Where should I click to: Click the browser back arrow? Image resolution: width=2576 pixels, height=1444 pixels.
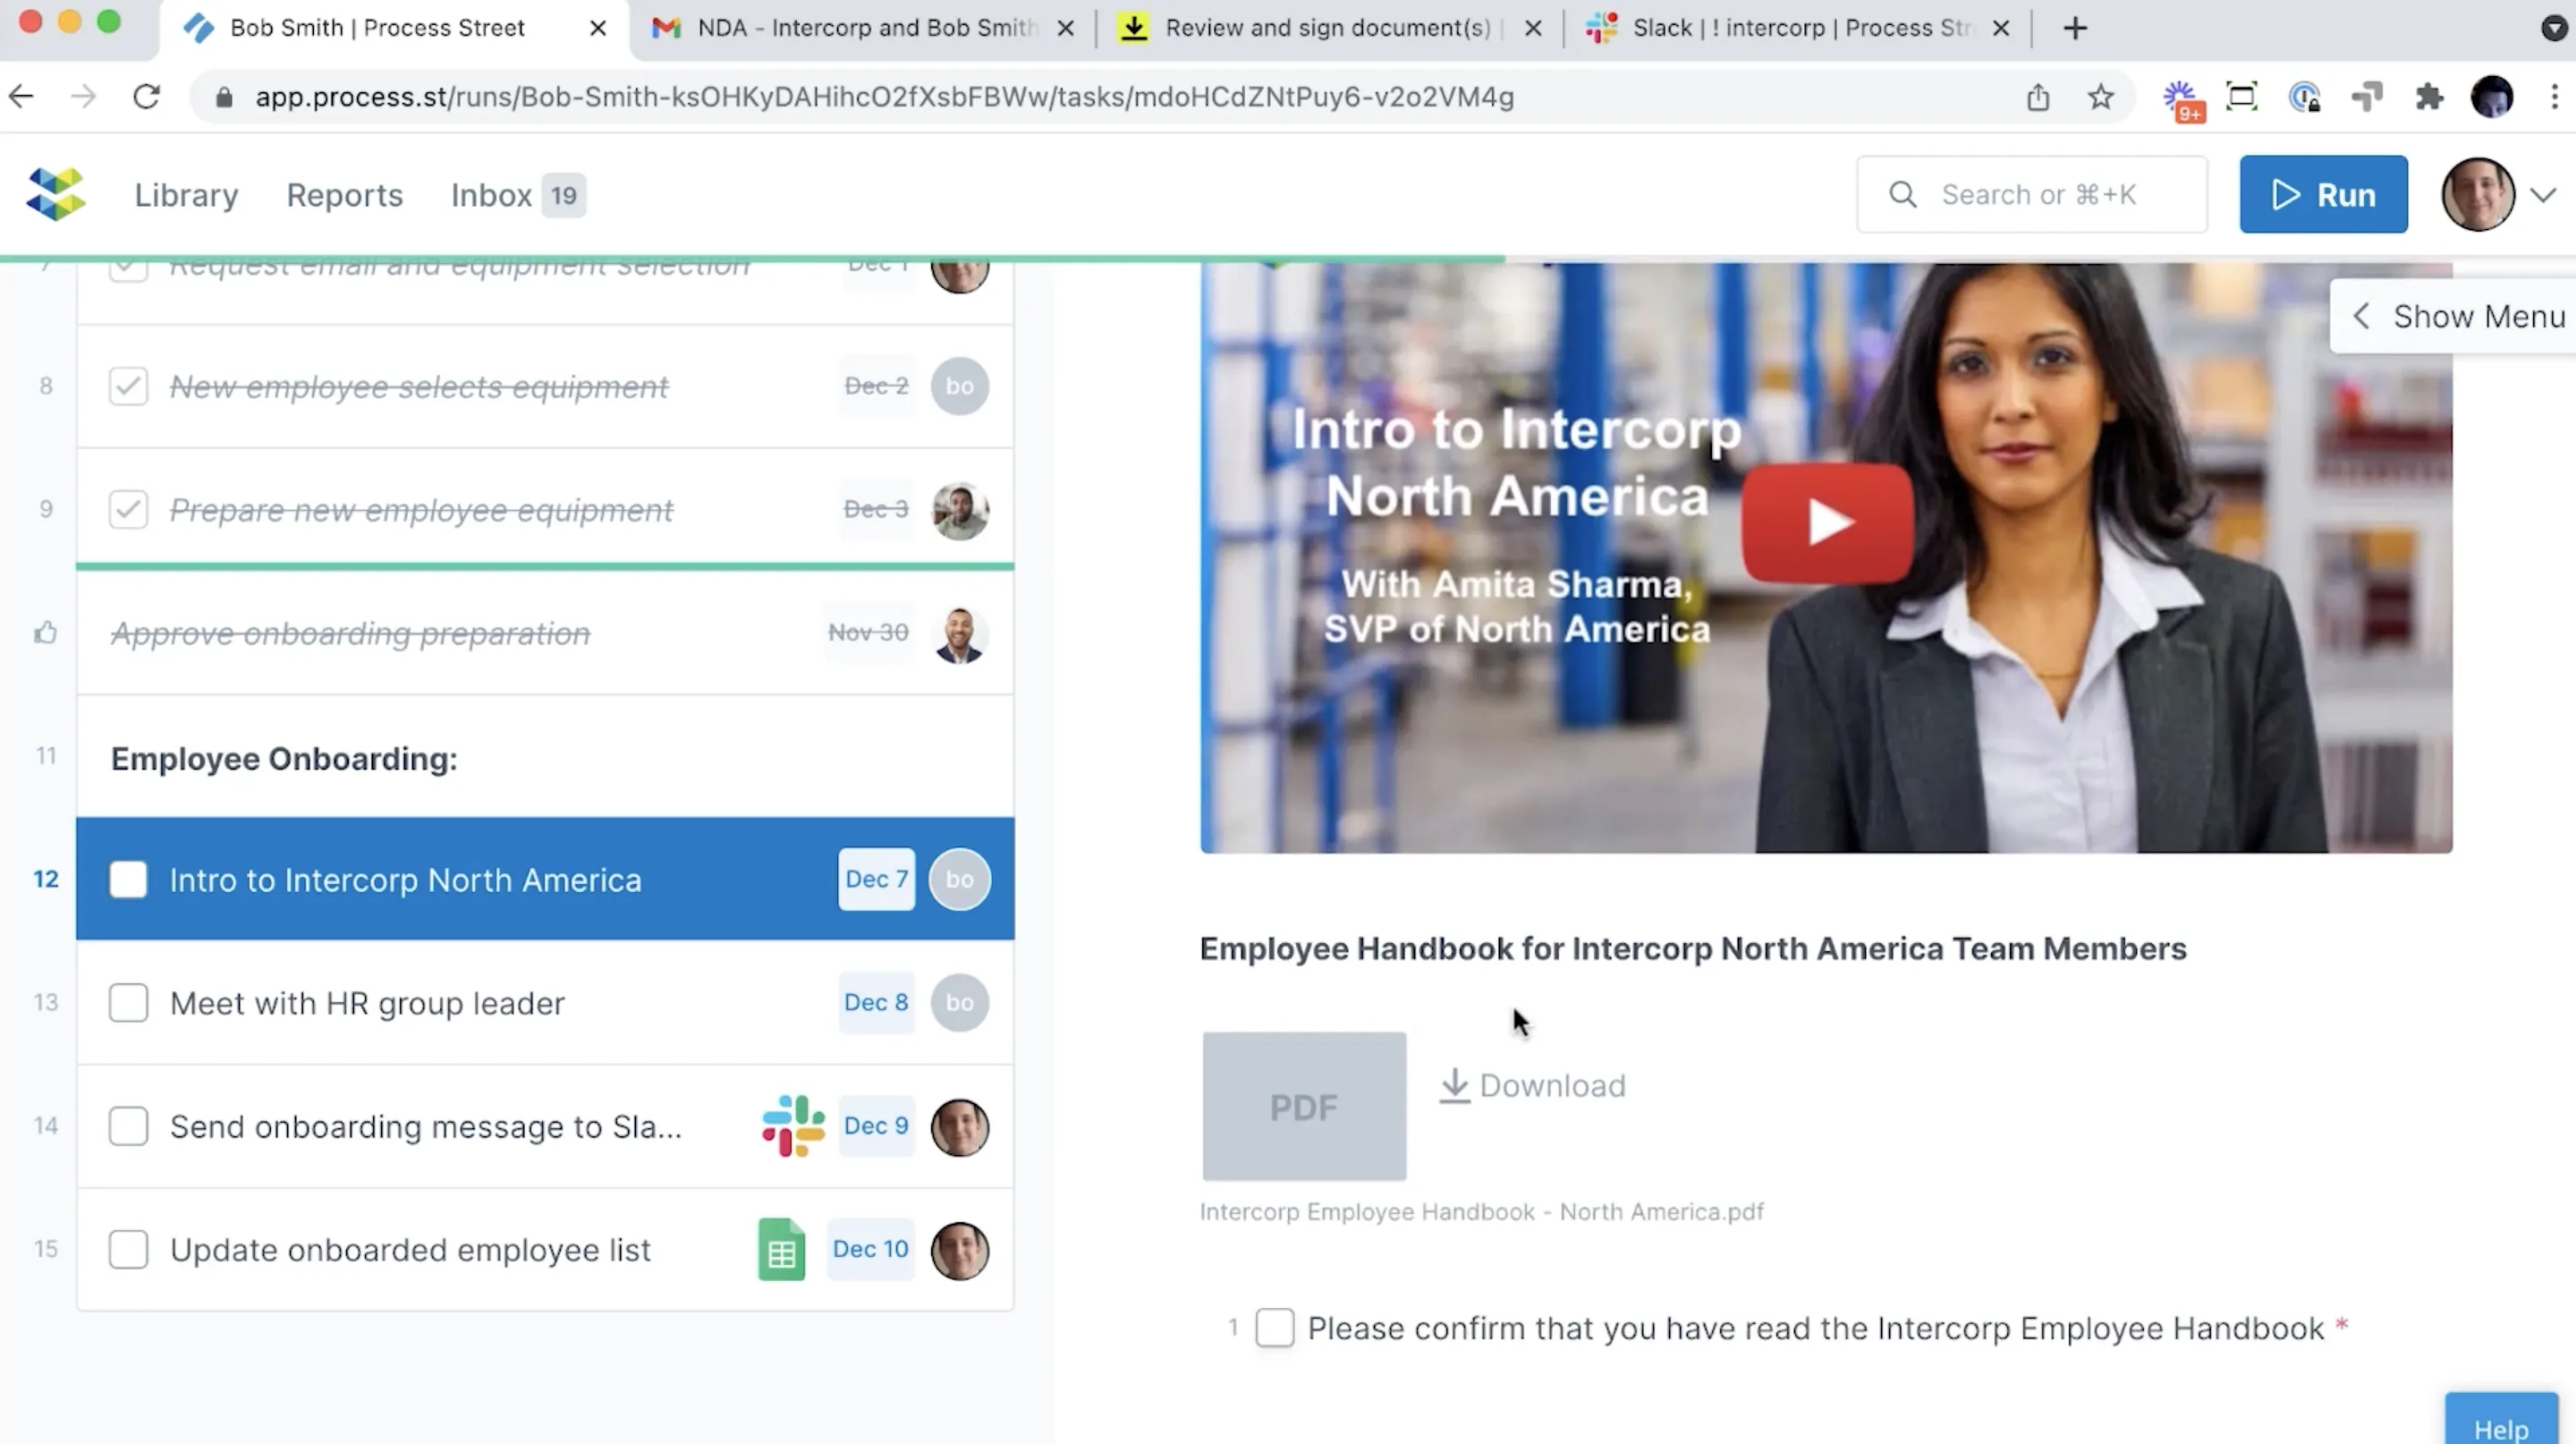click(22, 97)
